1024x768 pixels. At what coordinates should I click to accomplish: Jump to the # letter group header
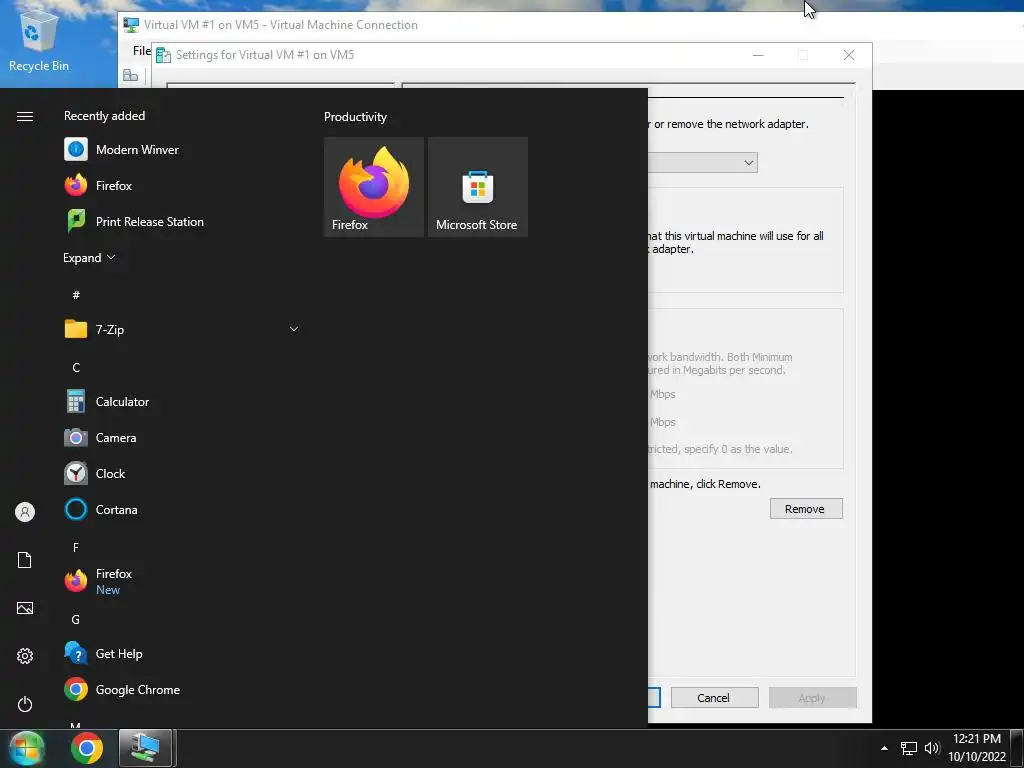coord(76,295)
